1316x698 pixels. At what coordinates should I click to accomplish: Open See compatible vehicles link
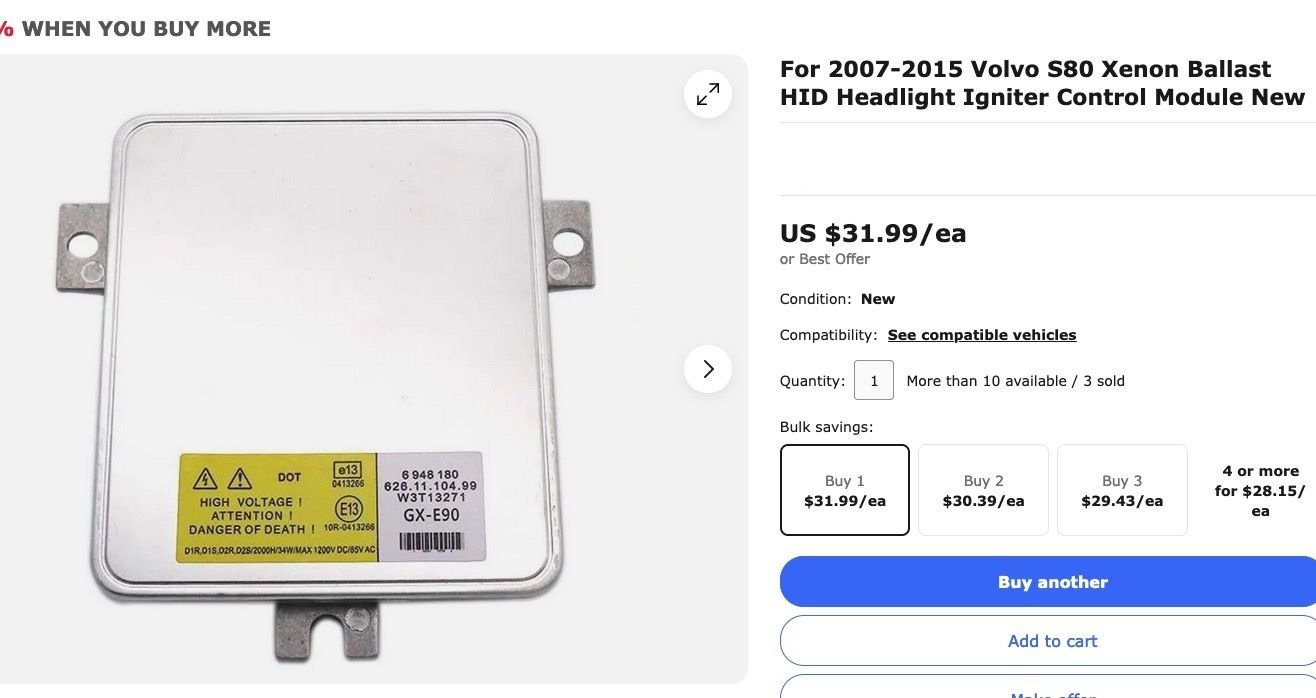click(982, 335)
